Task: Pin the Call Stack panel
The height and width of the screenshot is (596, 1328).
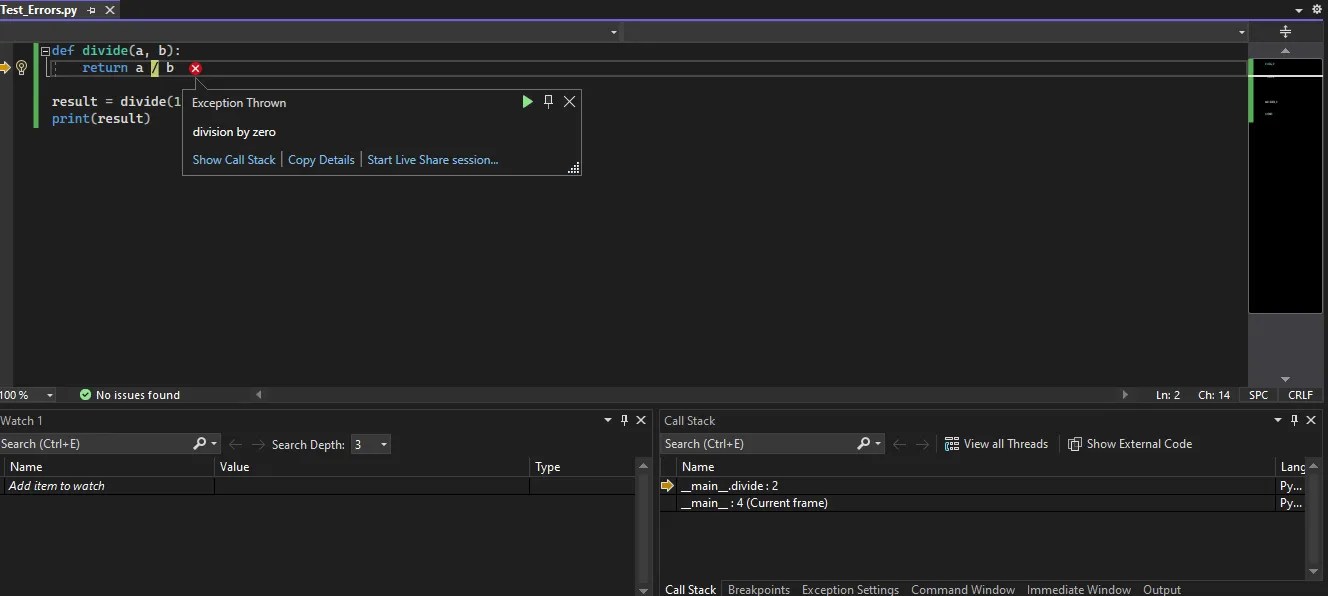Action: point(1294,420)
